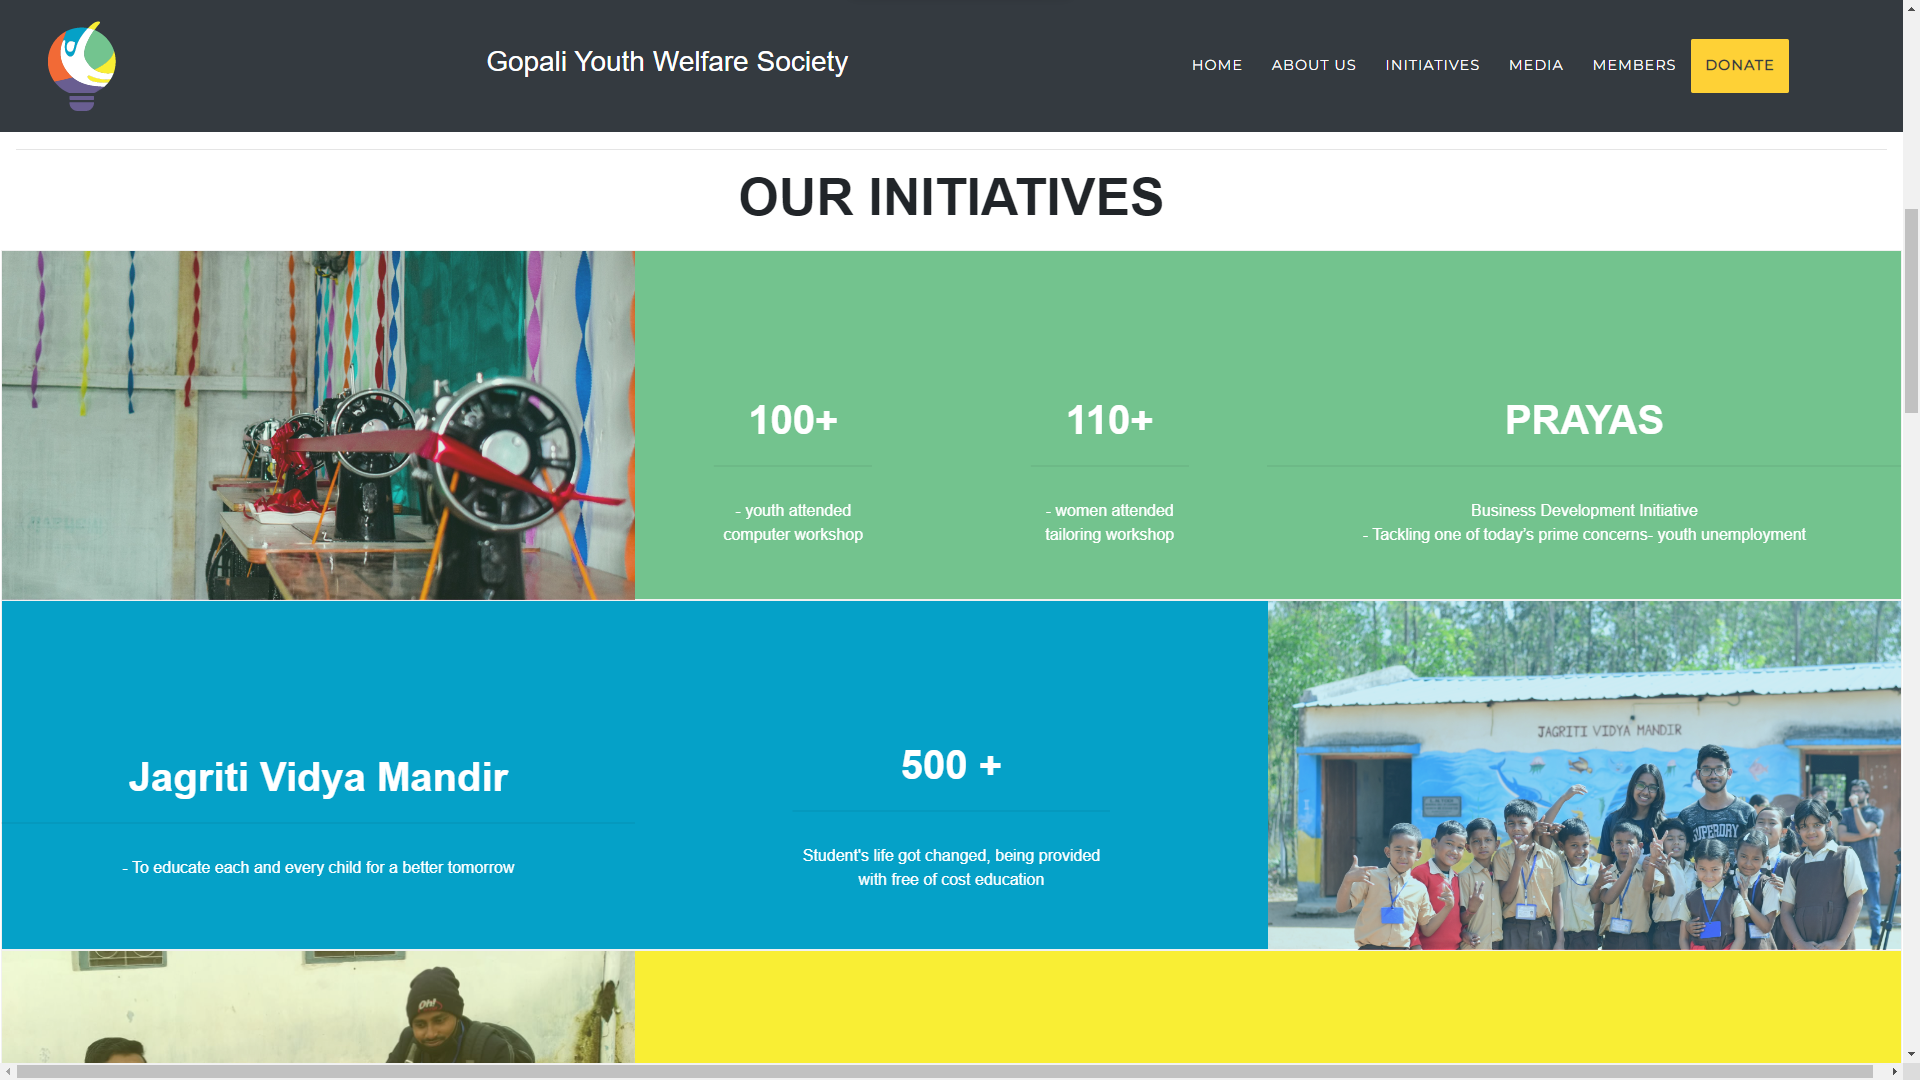Image resolution: width=1920 pixels, height=1080 pixels.
Task: Open the Members nav item
Action: [1633, 65]
